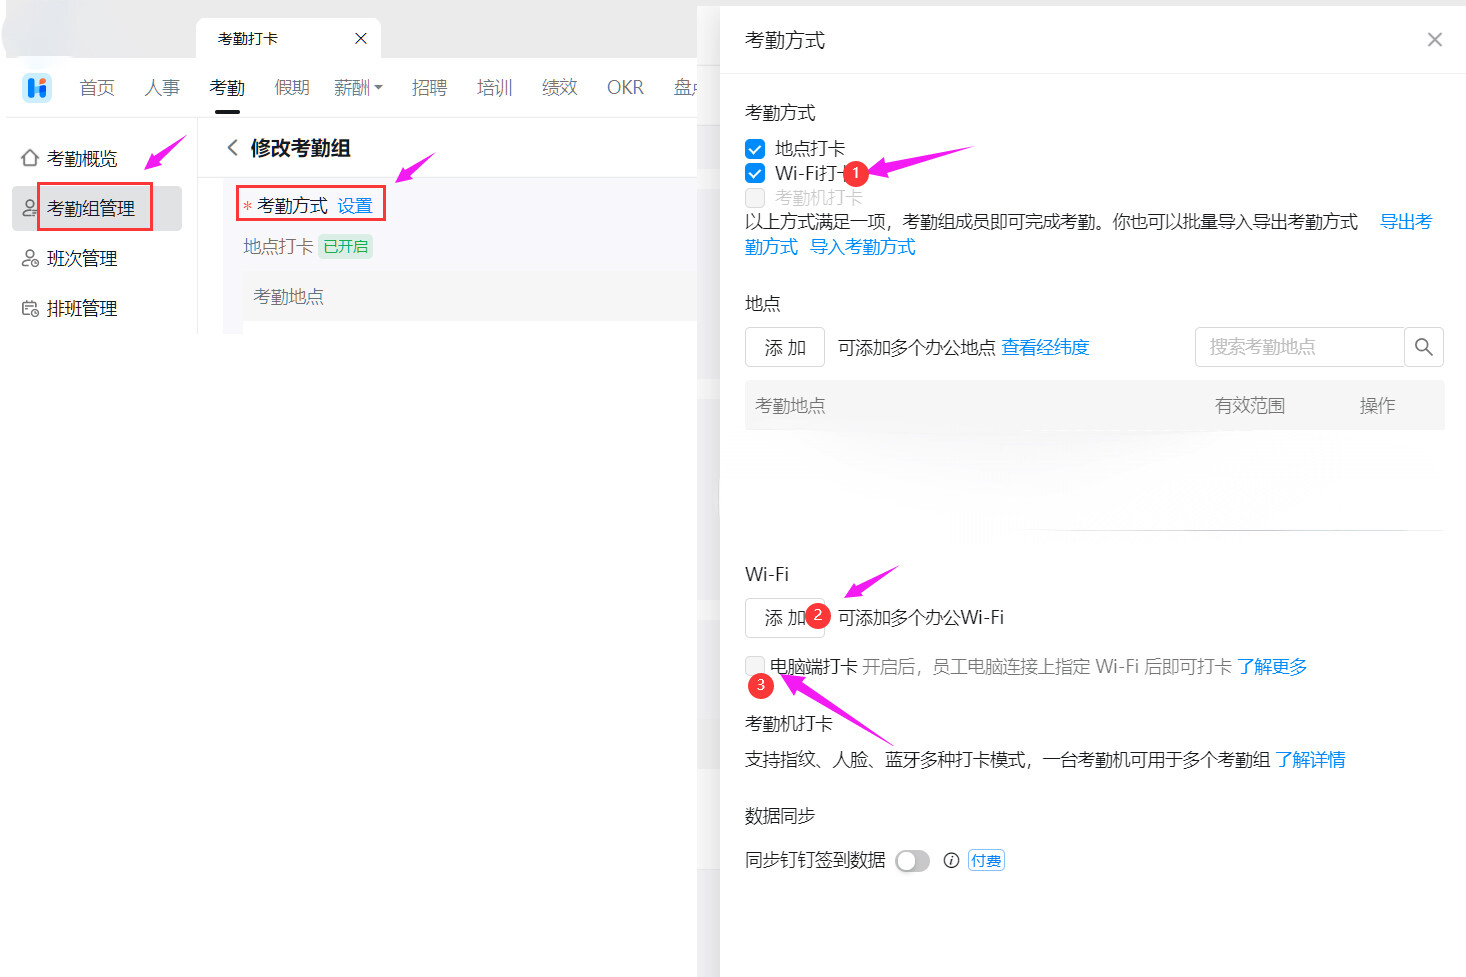The width and height of the screenshot is (1466, 977).
Task: Open the 查看经纬度 link
Action: pyautogui.click(x=1045, y=347)
